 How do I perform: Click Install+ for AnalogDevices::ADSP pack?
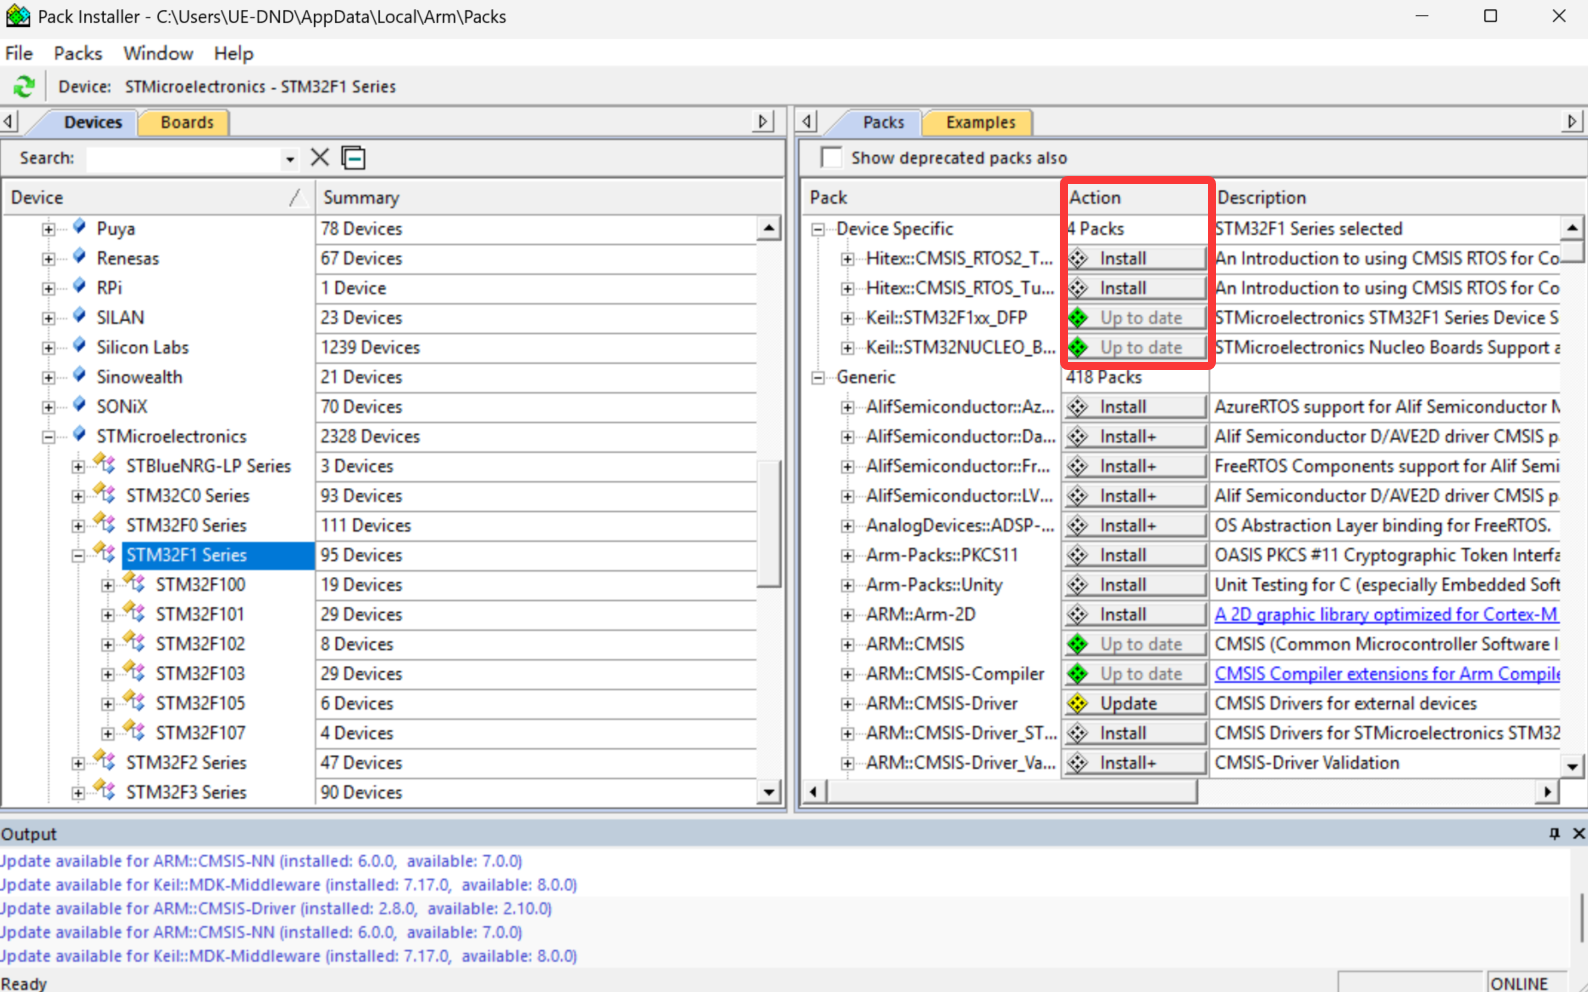click(x=1135, y=525)
